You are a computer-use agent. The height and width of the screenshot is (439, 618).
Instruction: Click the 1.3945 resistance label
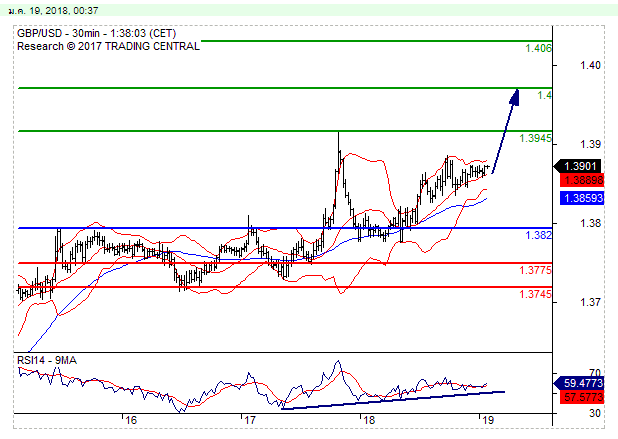point(536,138)
